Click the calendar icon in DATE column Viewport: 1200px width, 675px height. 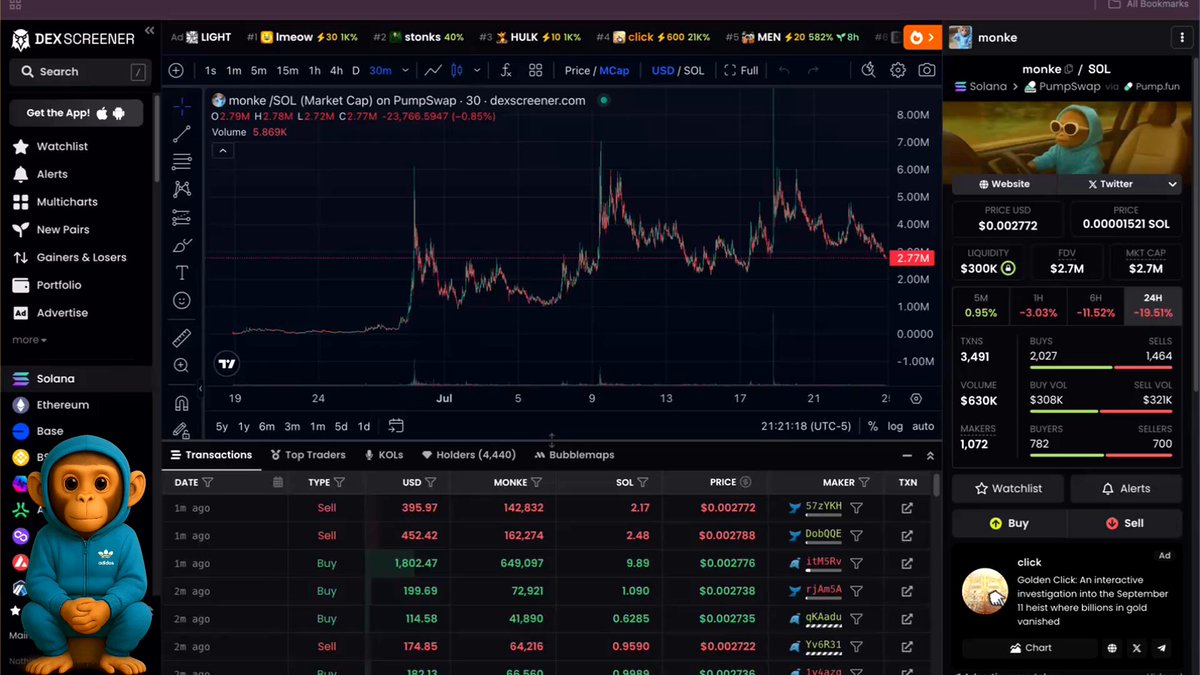[278, 482]
